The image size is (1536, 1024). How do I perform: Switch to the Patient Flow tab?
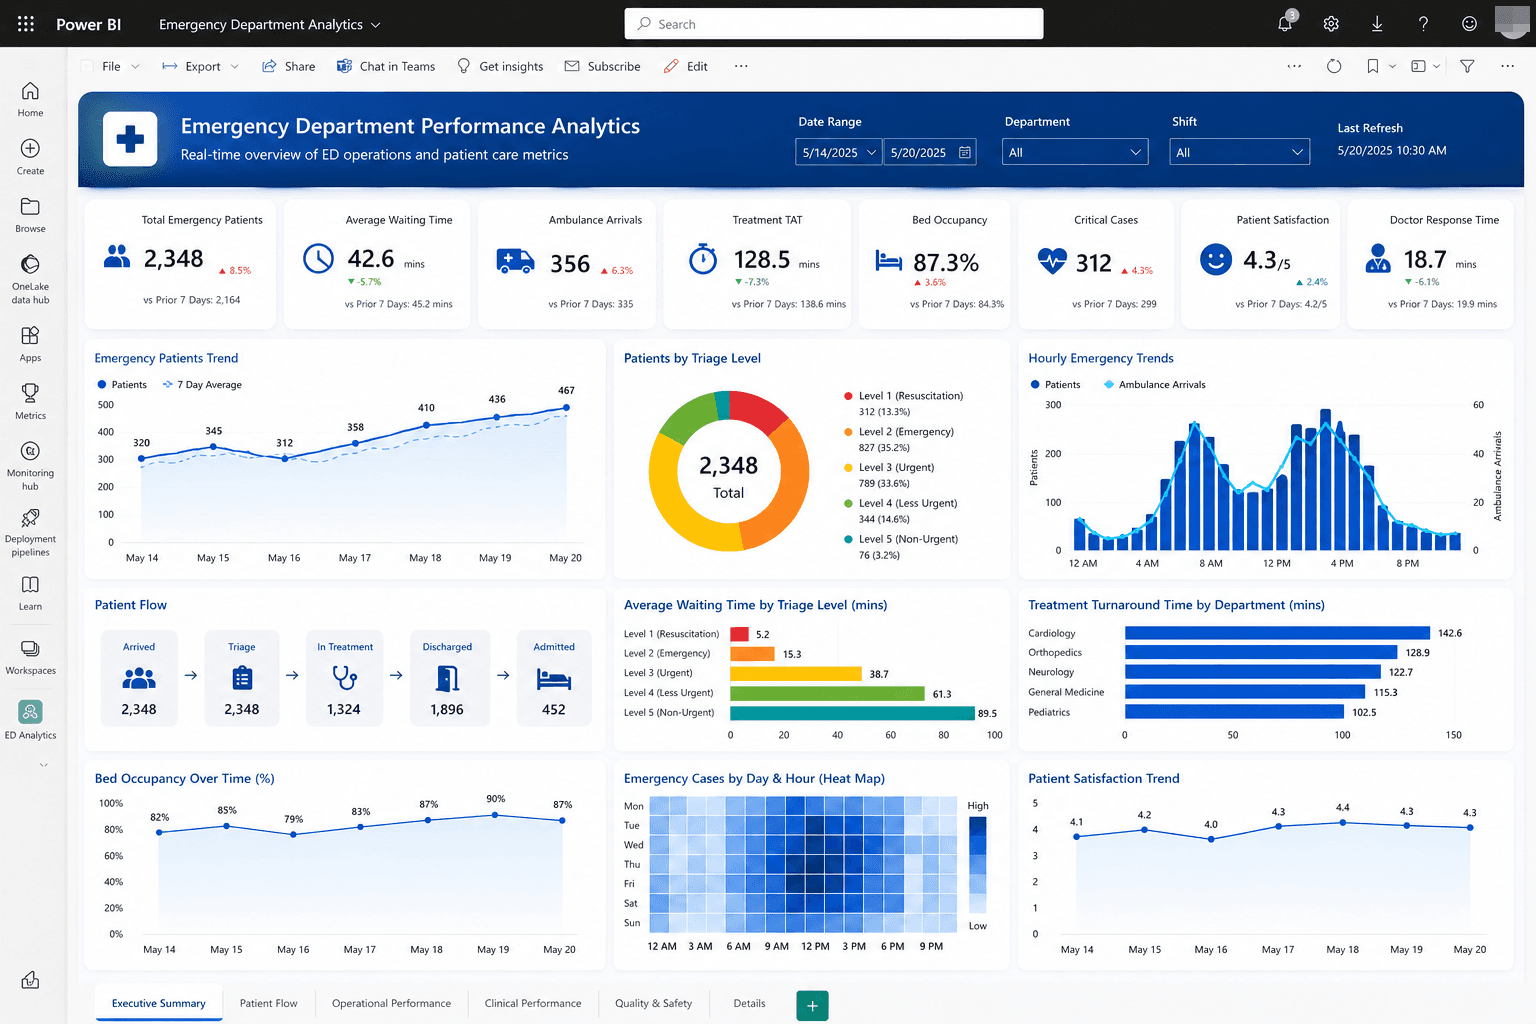[268, 1003]
